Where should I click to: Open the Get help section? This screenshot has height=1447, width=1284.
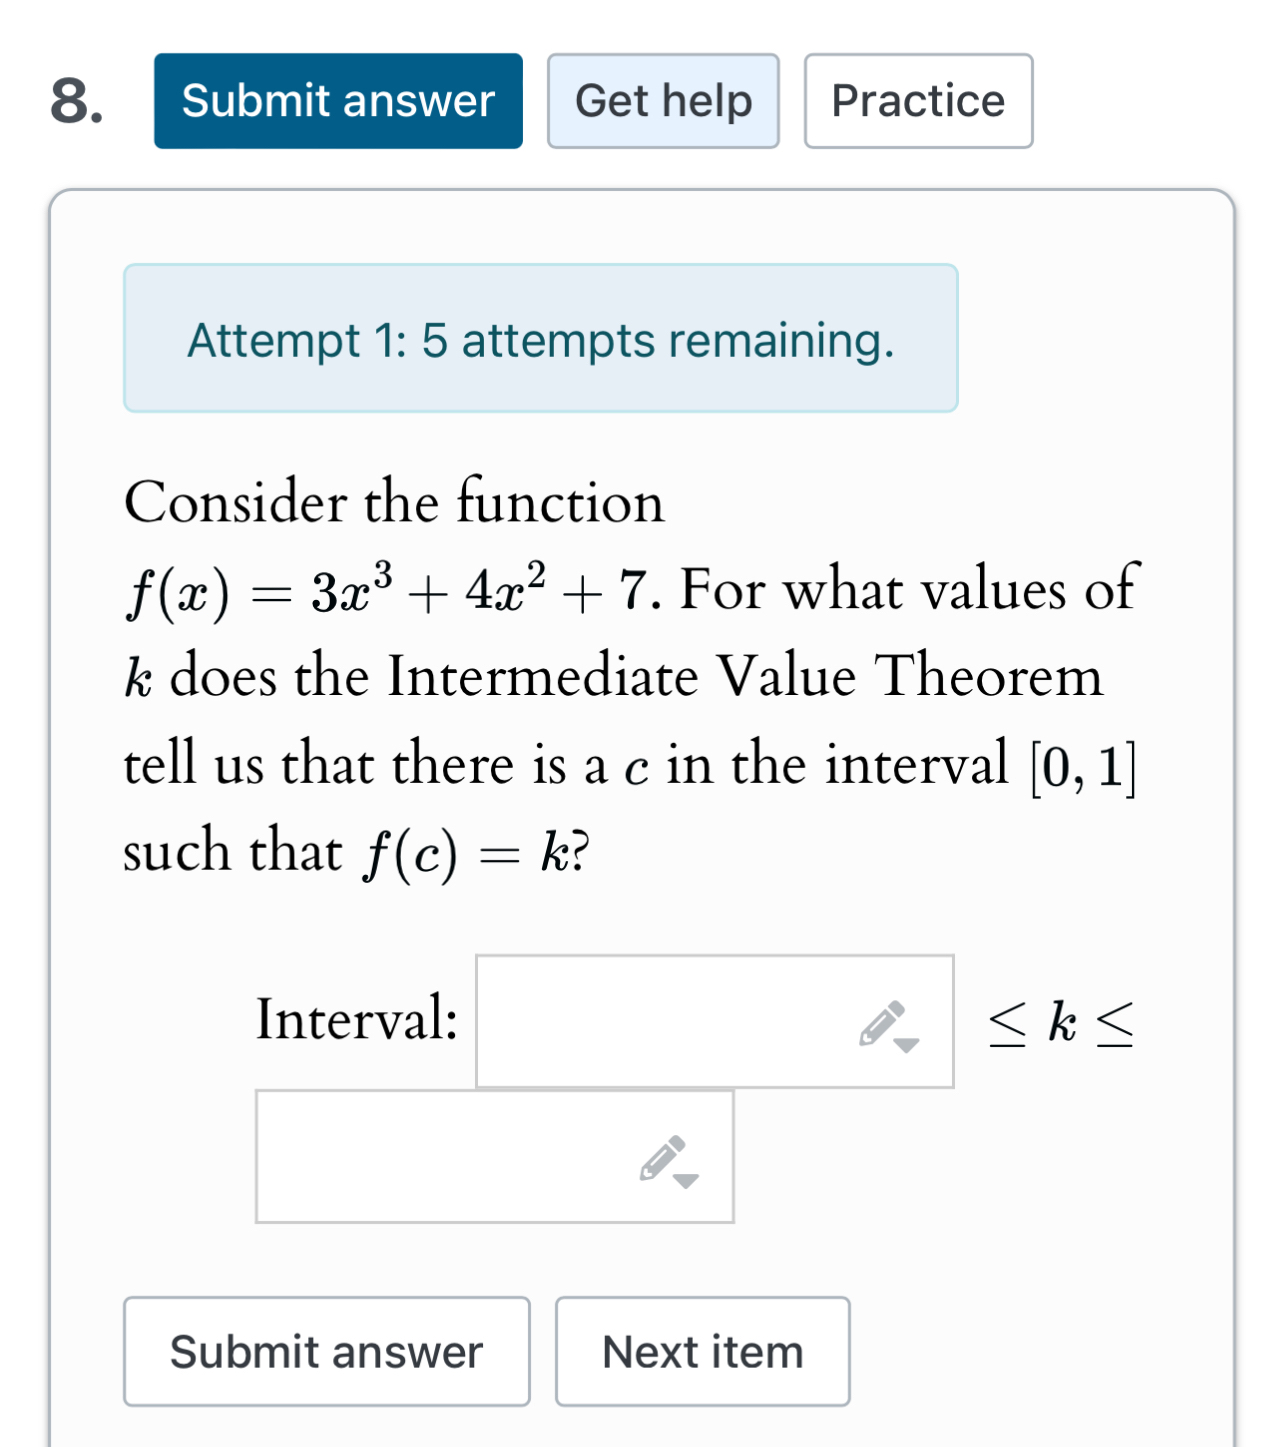coord(663,100)
